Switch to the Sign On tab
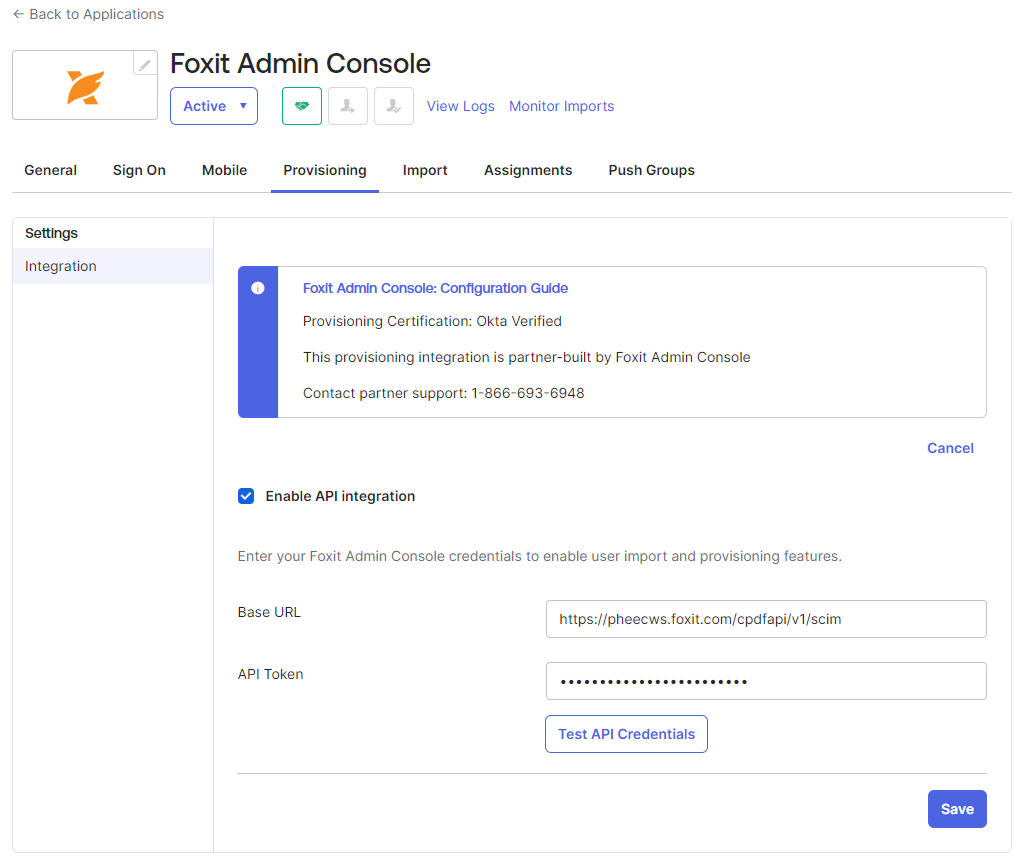Image resolution: width=1025 pixels, height=863 pixels. (139, 170)
